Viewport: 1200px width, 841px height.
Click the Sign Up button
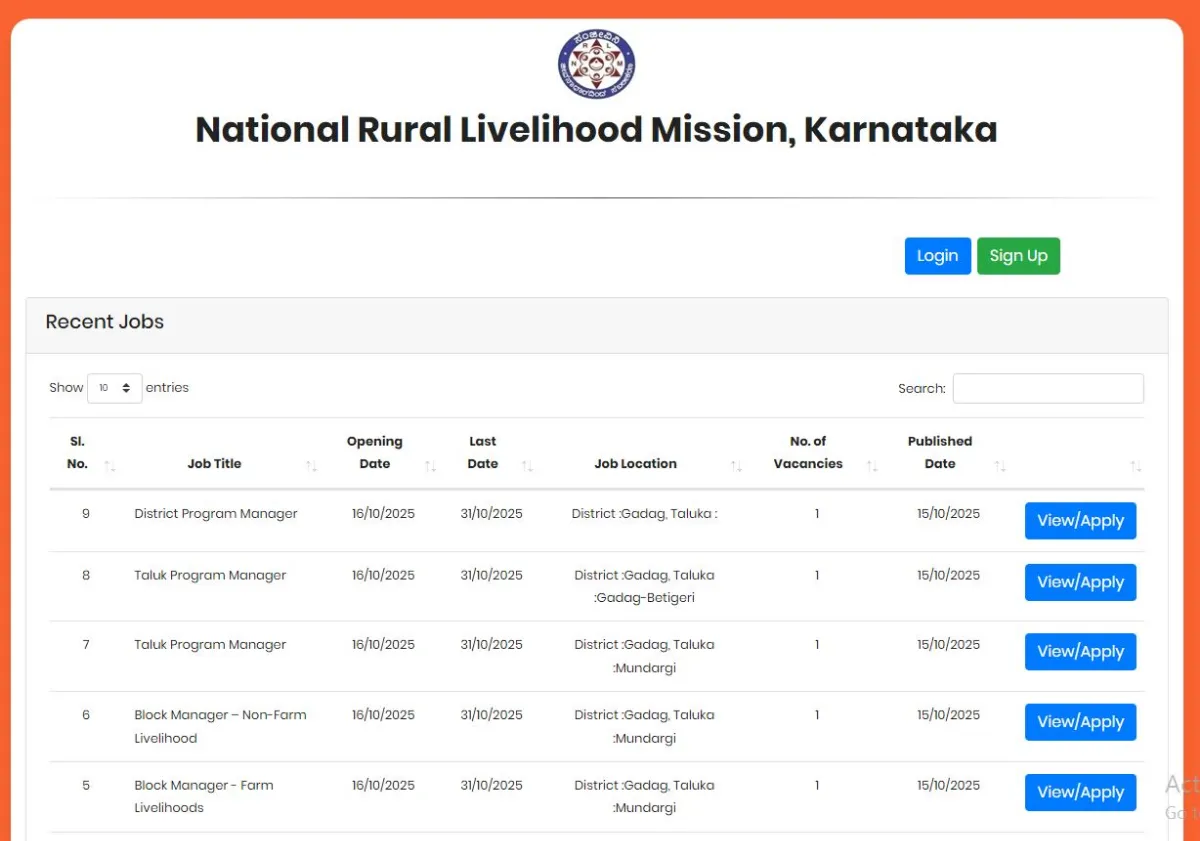[1018, 256]
